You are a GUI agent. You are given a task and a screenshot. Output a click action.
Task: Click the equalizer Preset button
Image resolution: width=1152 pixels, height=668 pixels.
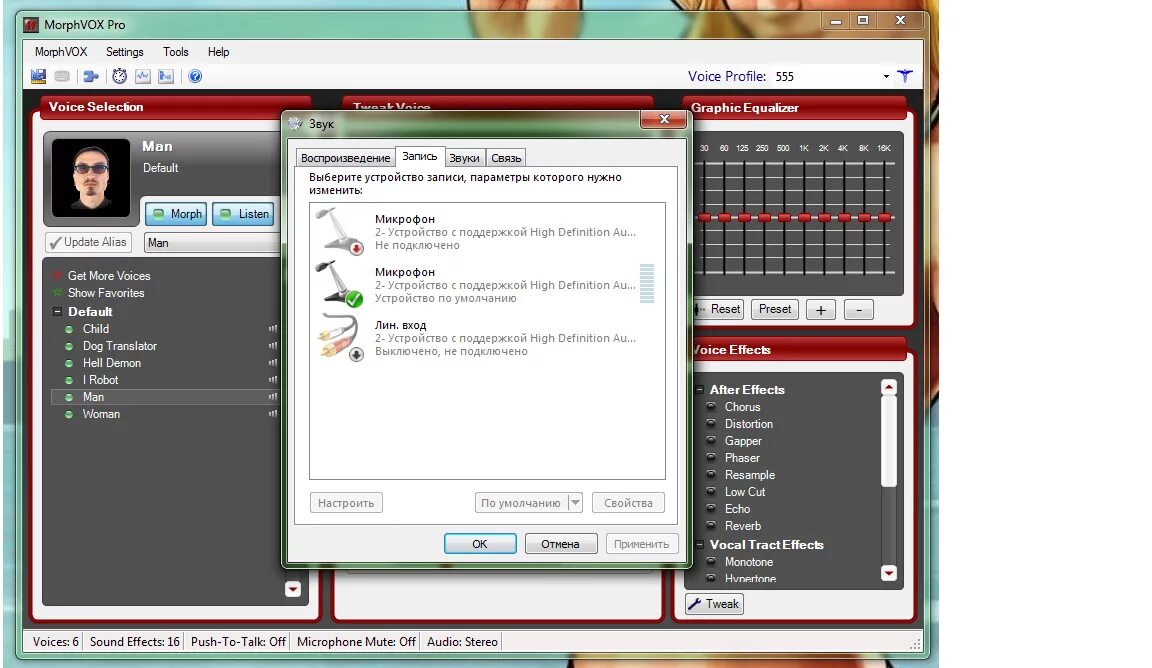pyautogui.click(x=775, y=309)
